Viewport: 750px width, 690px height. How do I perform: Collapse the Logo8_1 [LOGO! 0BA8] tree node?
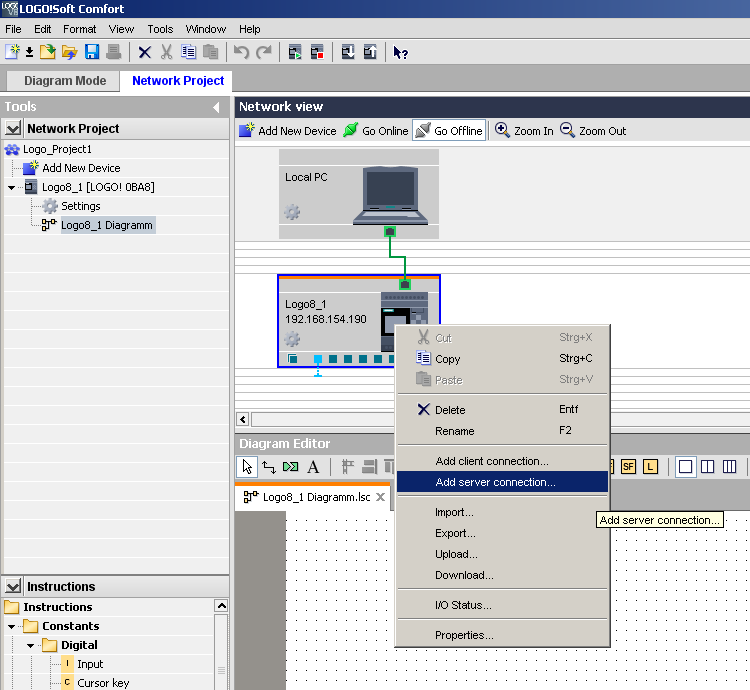point(12,187)
